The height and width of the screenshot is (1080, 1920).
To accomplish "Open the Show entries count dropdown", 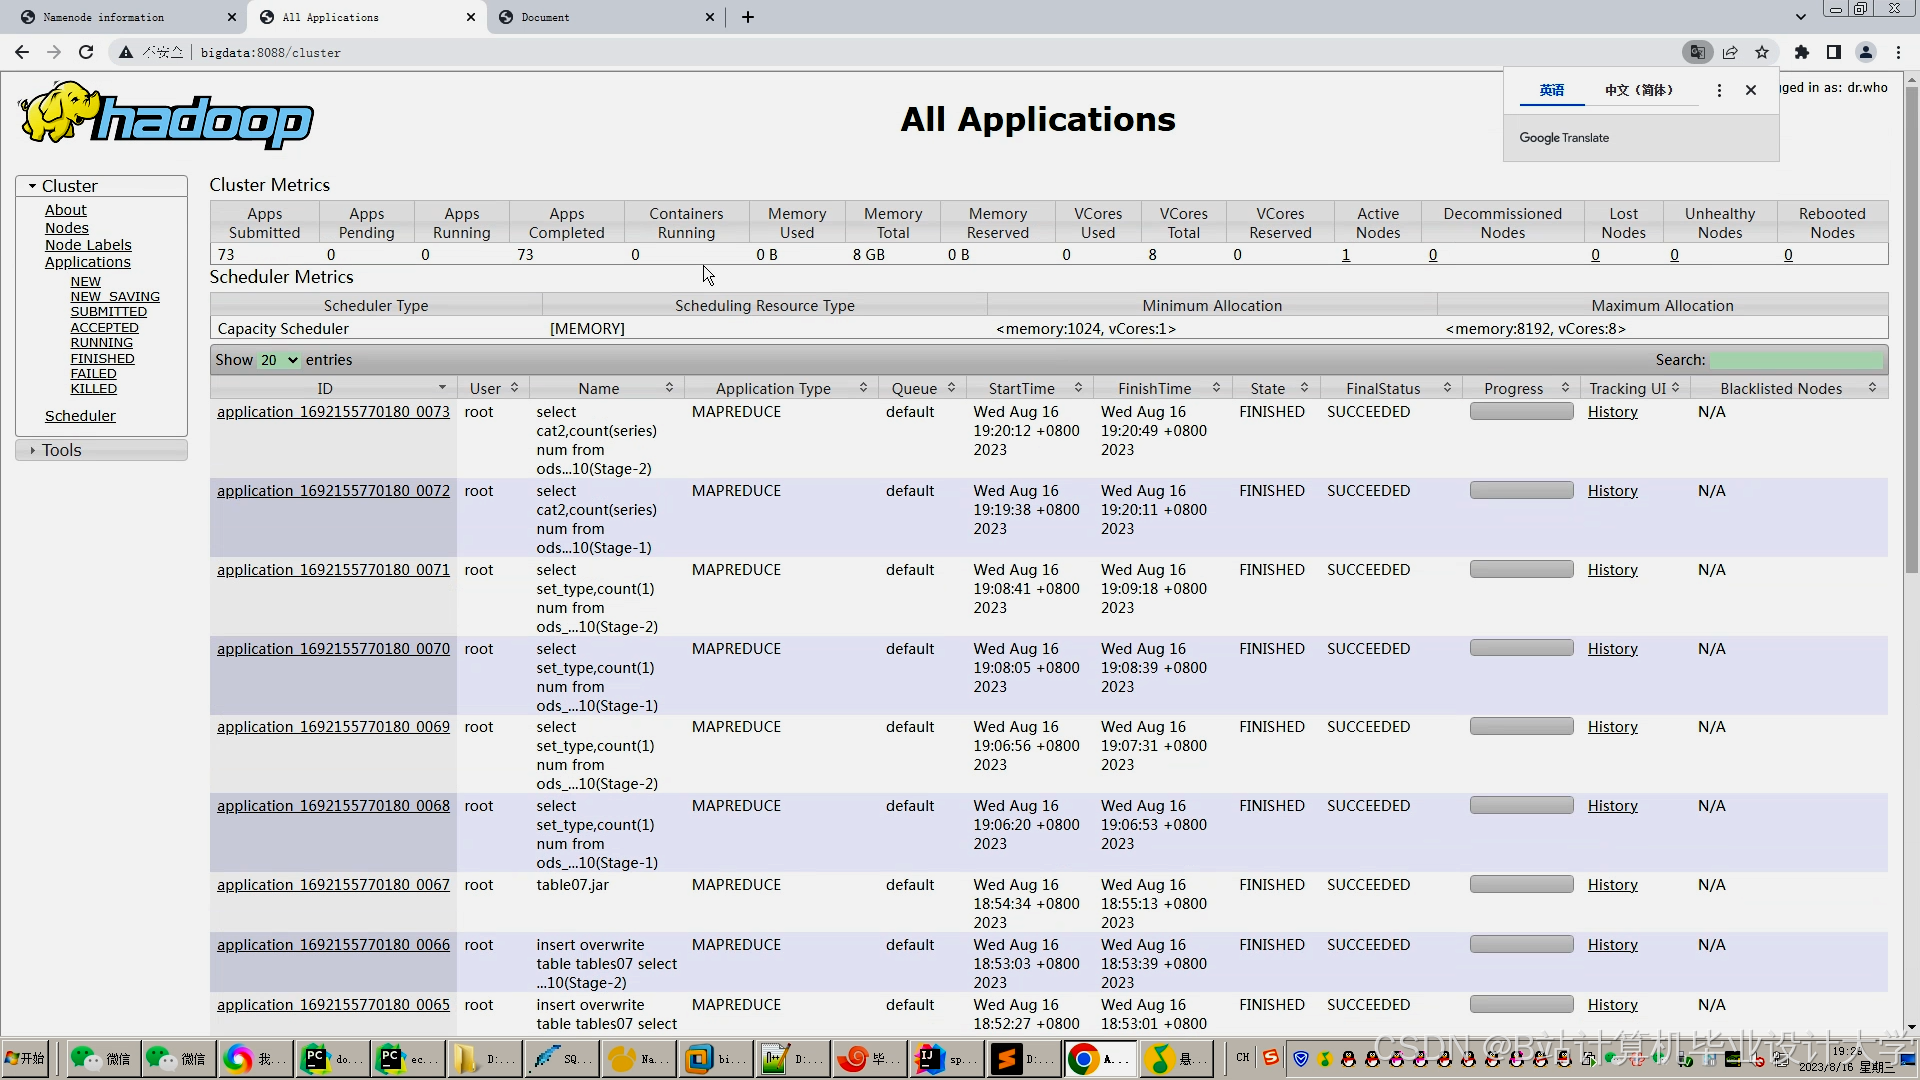I will tap(279, 360).
